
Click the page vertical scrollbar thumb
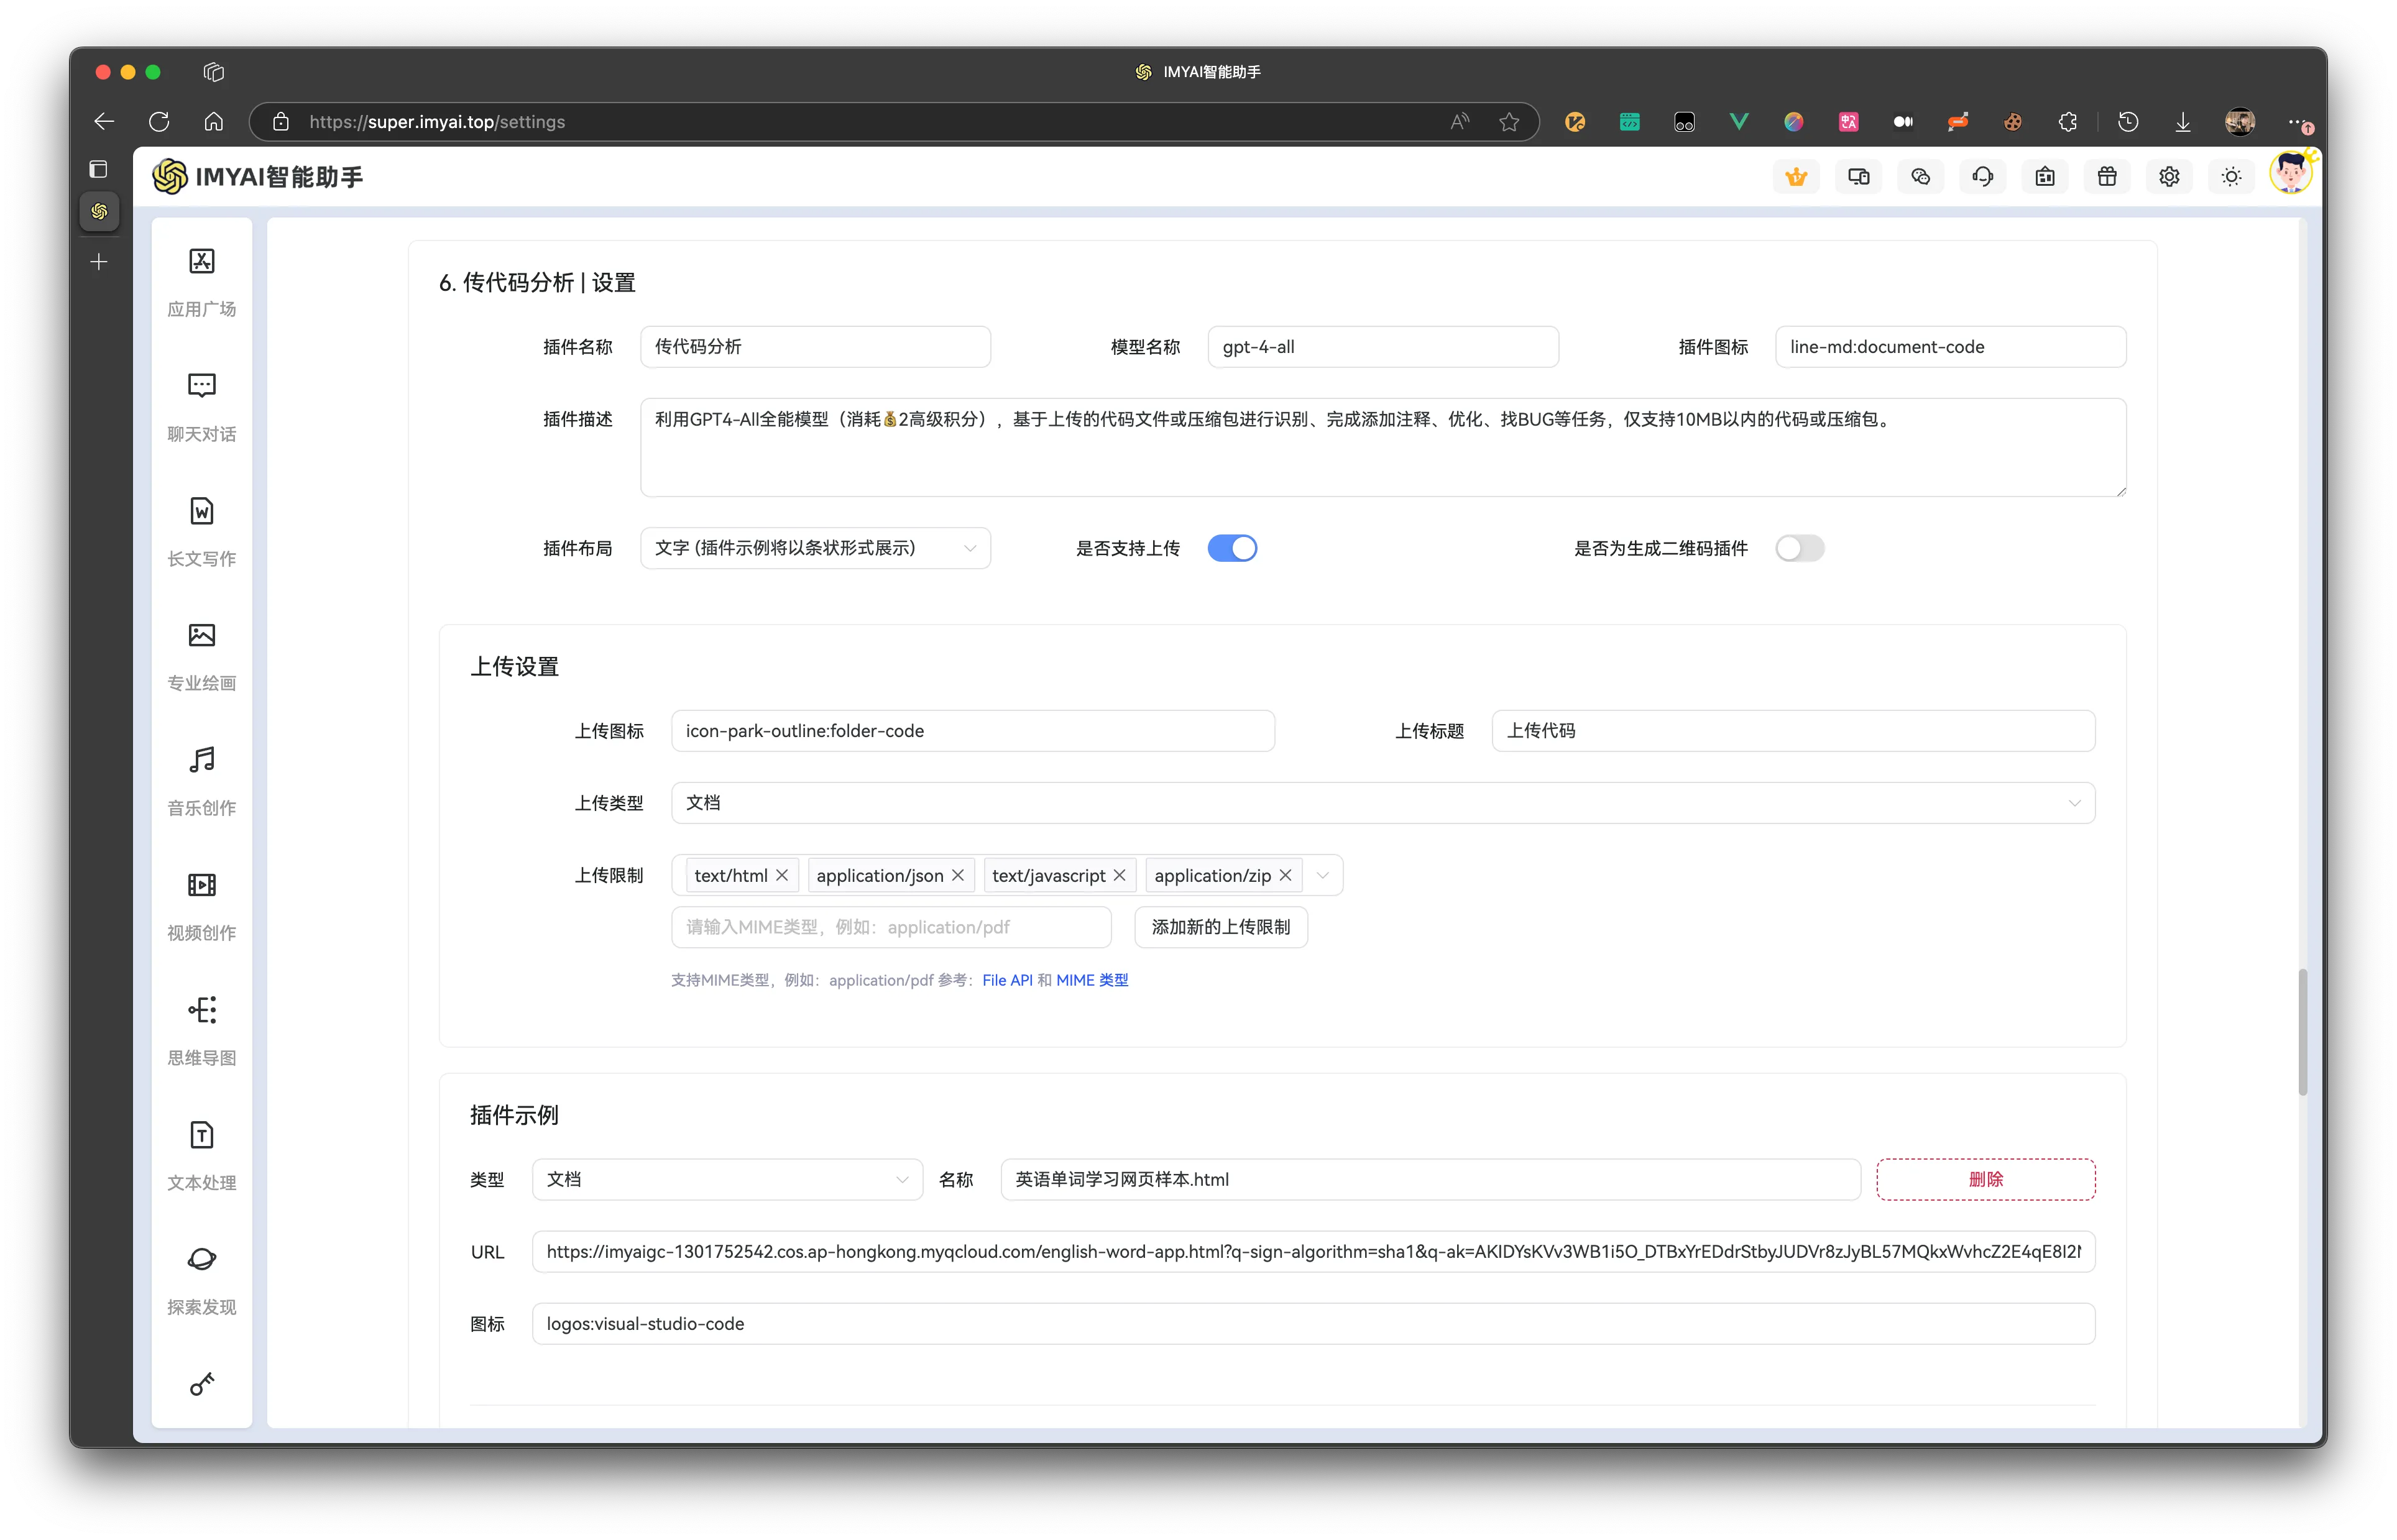2302,1031
